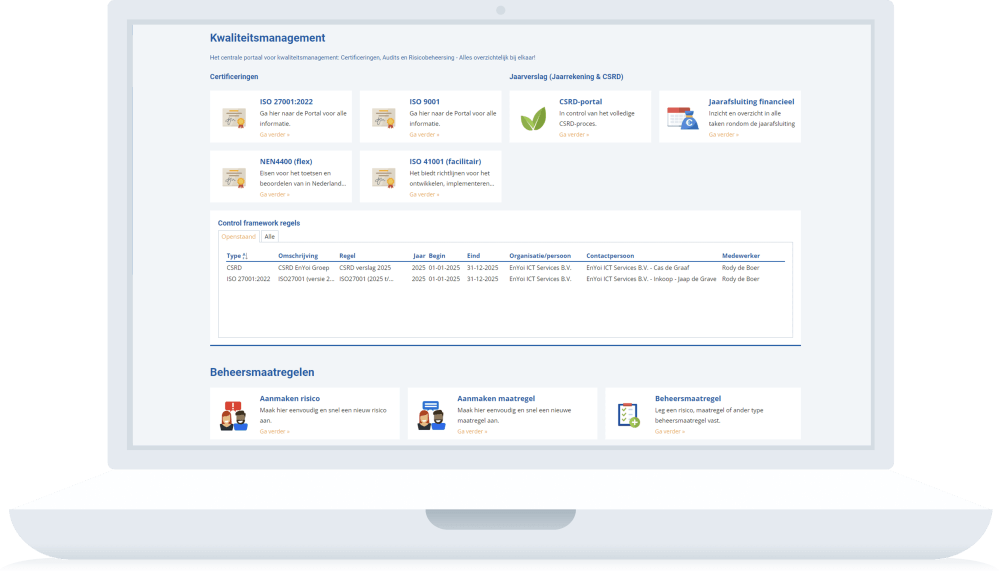Click the Beheersmaatregel checklist icon
1000x572 pixels.
[629, 415]
